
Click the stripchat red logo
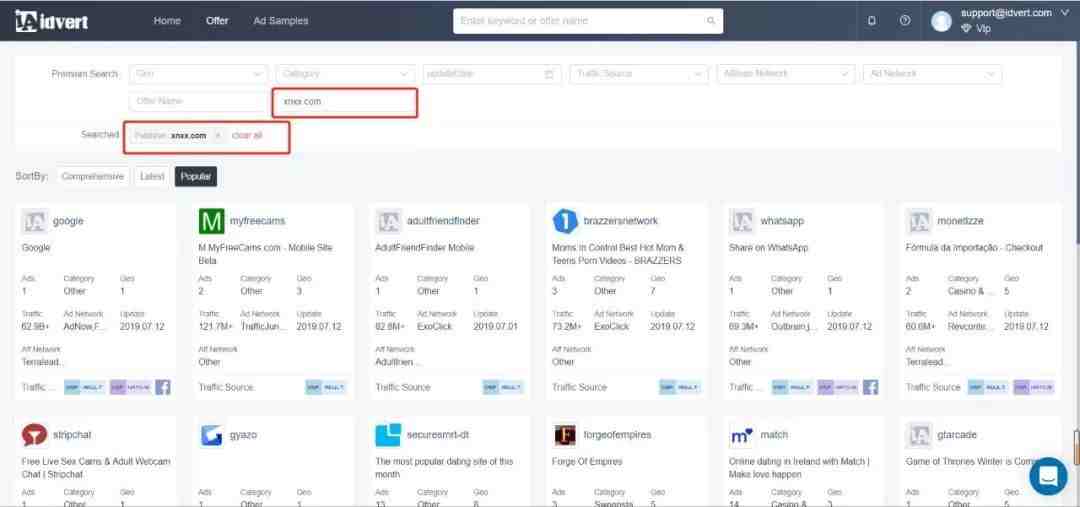pyautogui.click(x=34, y=435)
